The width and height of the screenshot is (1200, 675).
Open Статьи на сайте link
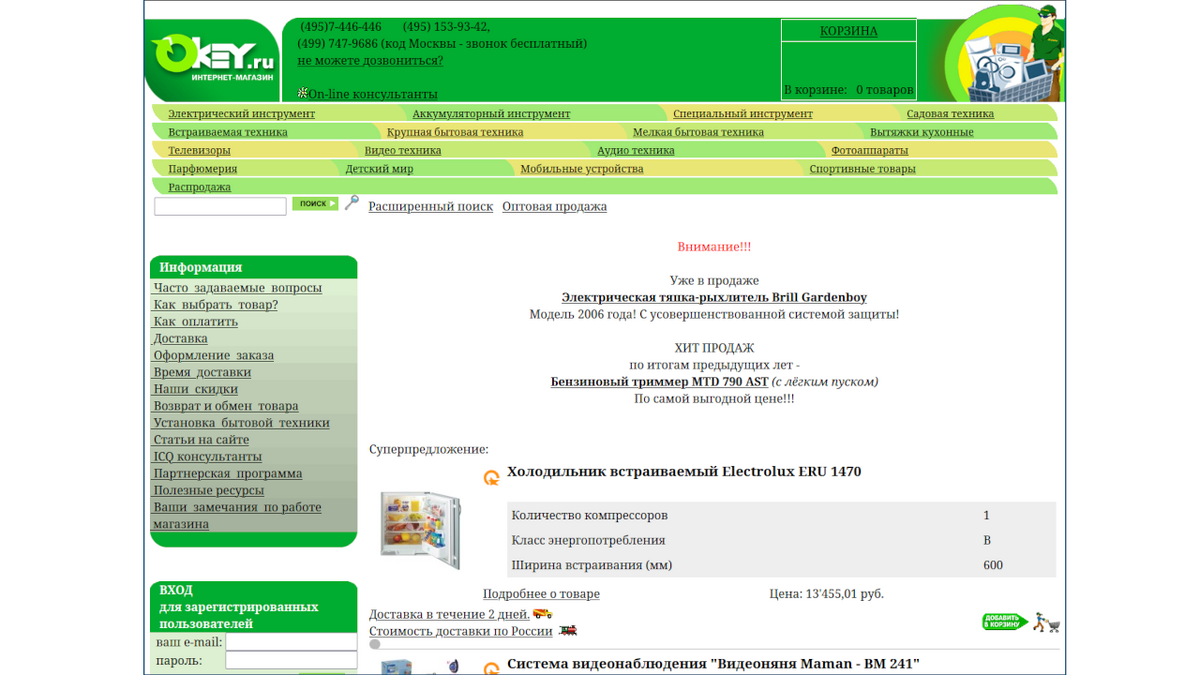click(201, 440)
